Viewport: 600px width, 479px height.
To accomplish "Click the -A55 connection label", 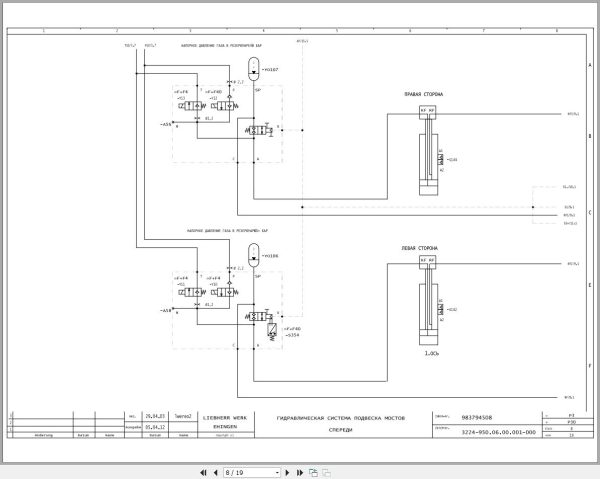I will pos(166,124).
